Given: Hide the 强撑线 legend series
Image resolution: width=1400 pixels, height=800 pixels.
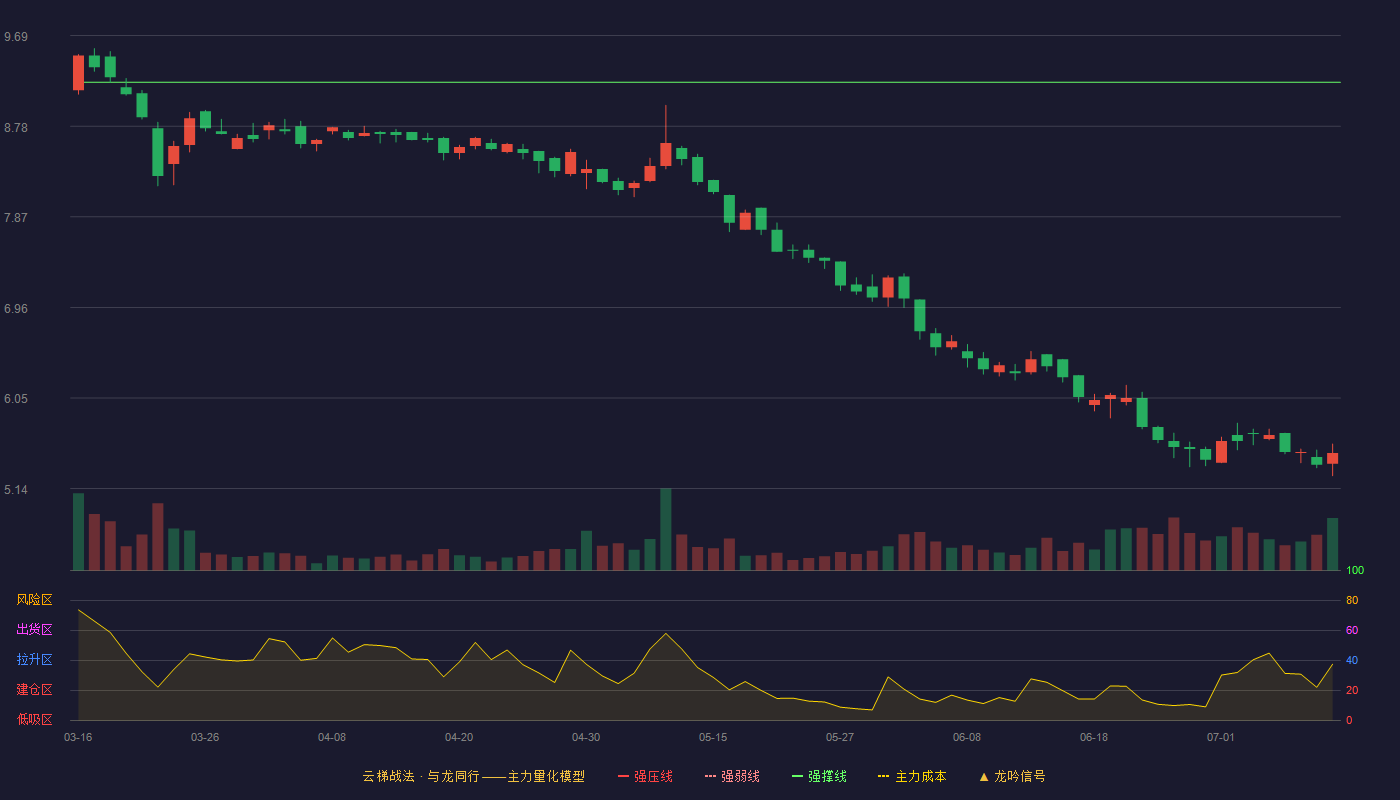Looking at the screenshot, I should click(x=819, y=776).
